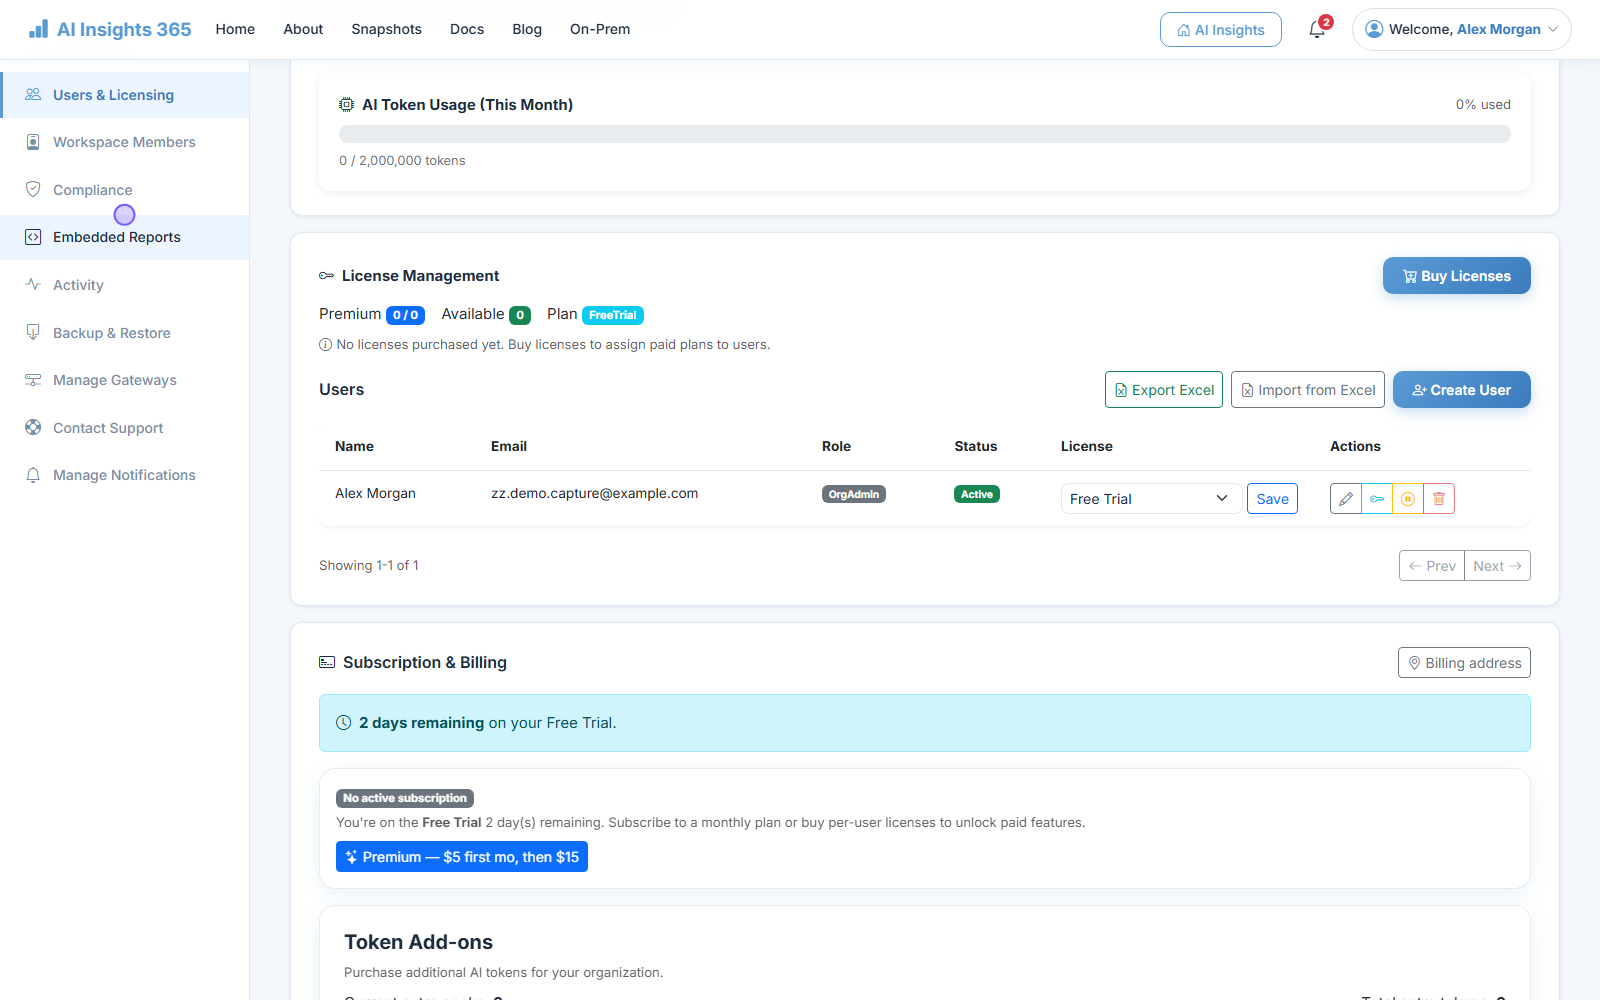Click the Prev pagination button
The height and width of the screenshot is (1000, 1600).
pyautogui.click(x=1432, y=566)
